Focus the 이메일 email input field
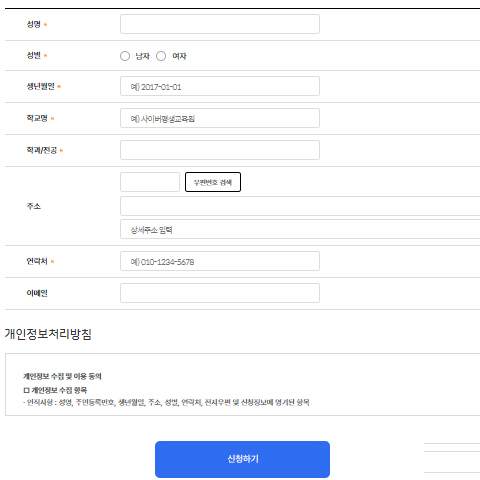 220,293
